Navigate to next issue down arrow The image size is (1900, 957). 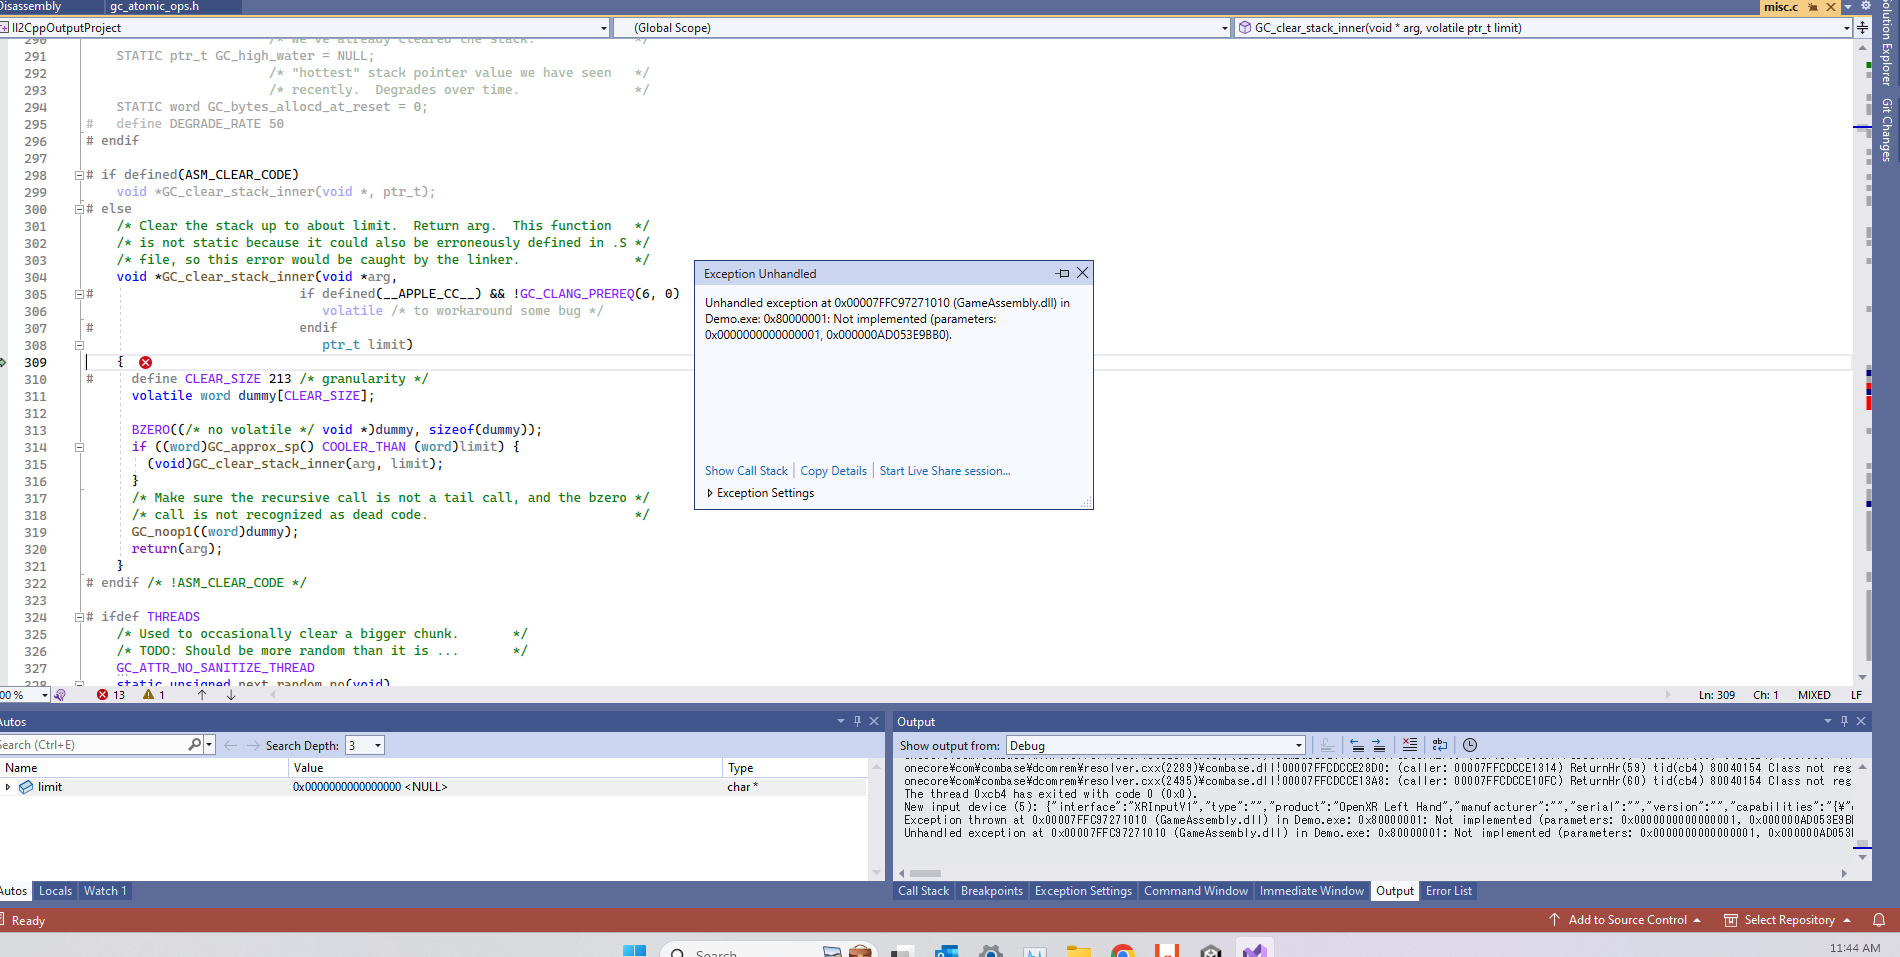click(231, 695)
